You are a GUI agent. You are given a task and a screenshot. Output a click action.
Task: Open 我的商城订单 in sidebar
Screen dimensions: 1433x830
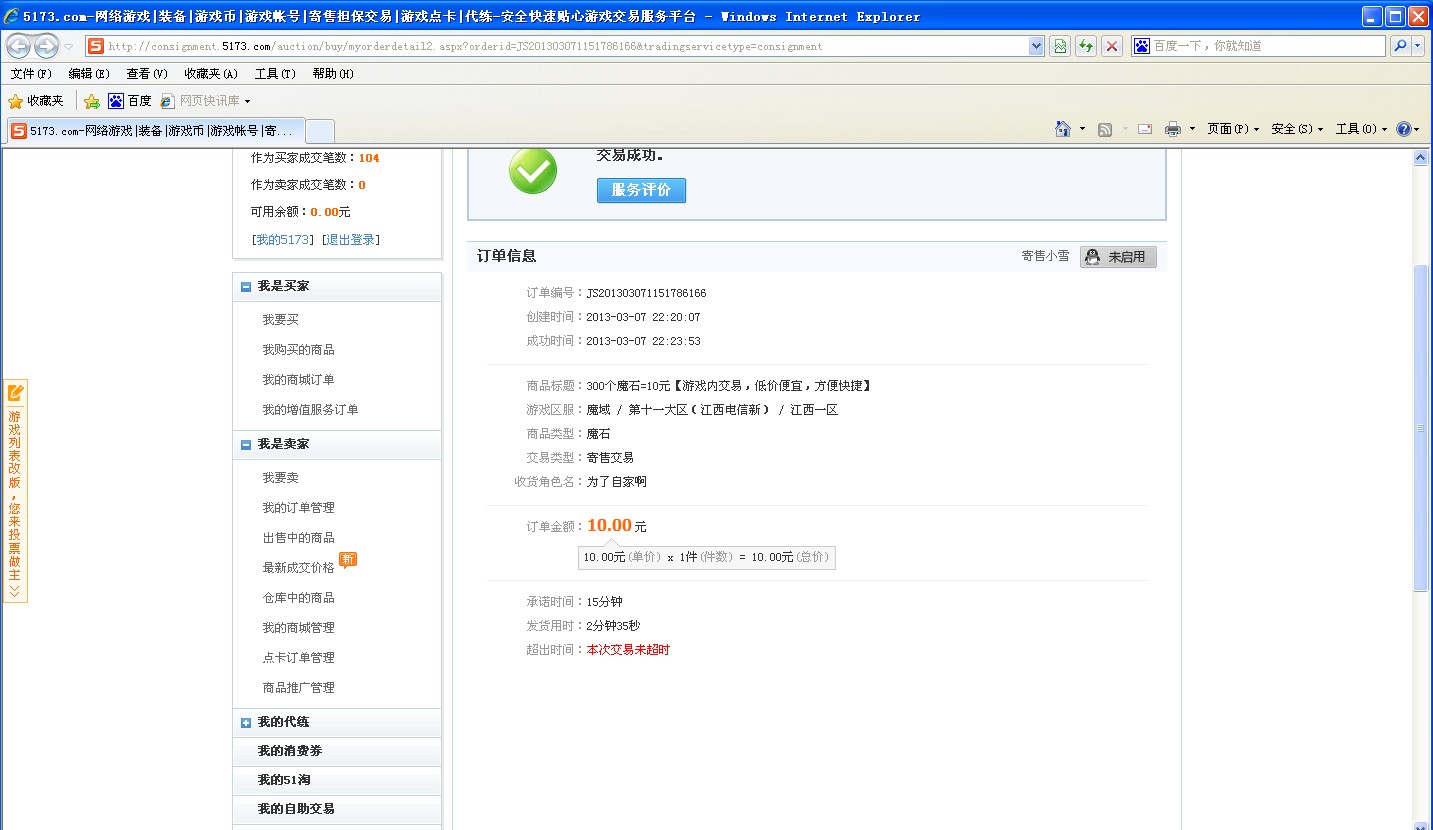(x=299, y=380)
